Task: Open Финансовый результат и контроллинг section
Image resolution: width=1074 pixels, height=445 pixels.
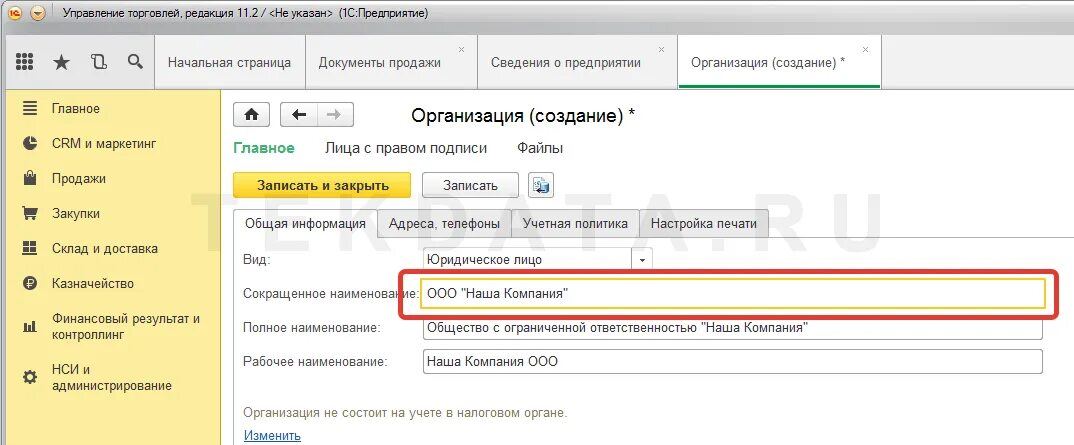Action: pos(126,327)
